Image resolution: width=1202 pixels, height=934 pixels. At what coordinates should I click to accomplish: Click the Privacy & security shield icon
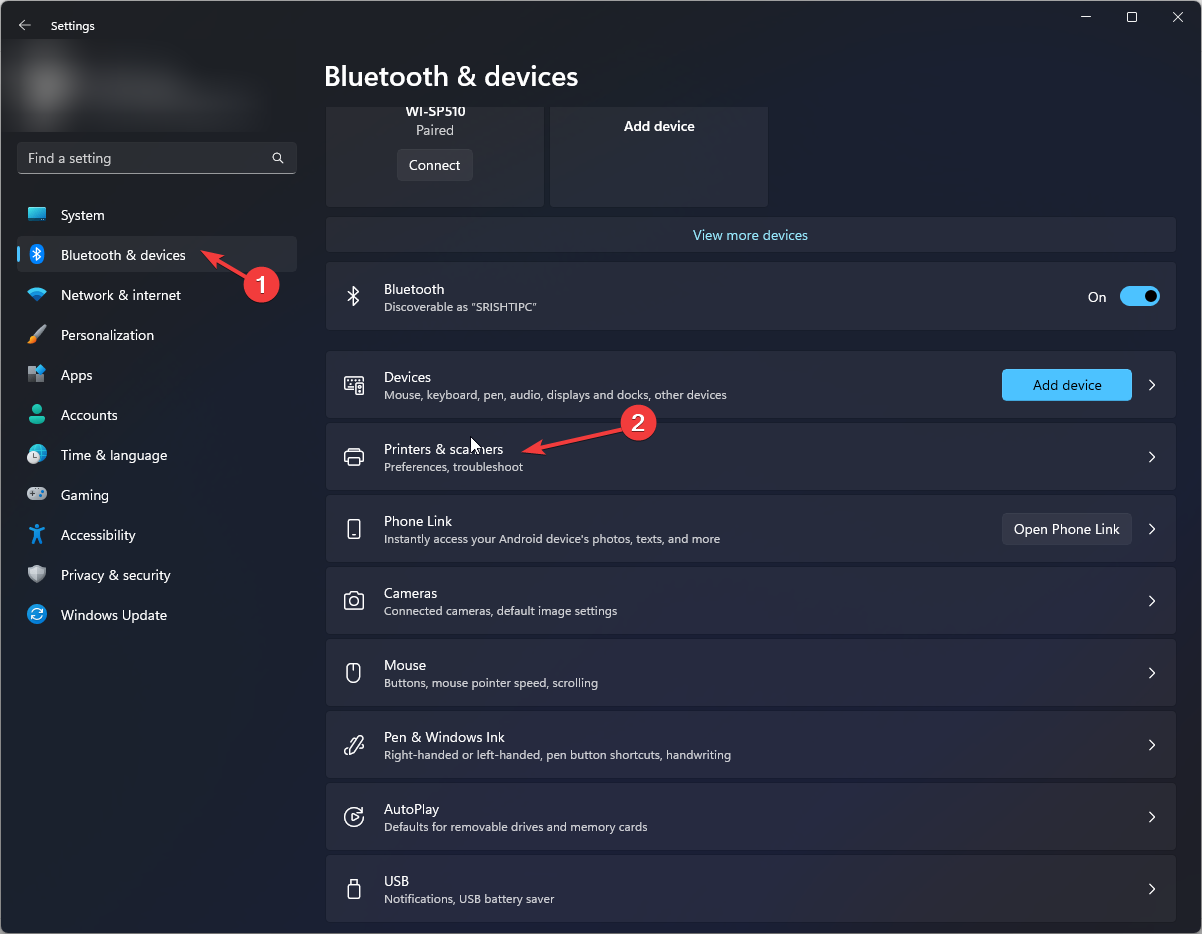coord(37,575)
